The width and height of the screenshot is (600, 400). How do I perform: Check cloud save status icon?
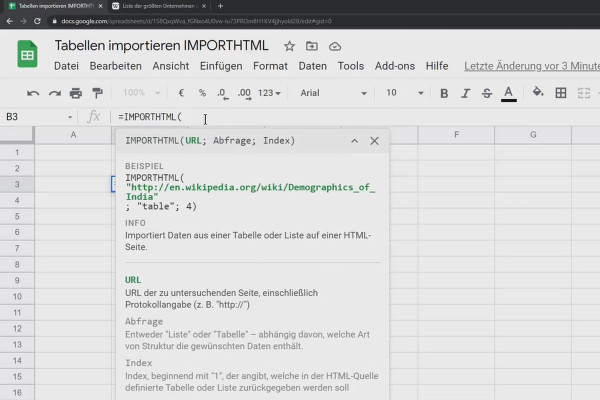pos(335,46)
